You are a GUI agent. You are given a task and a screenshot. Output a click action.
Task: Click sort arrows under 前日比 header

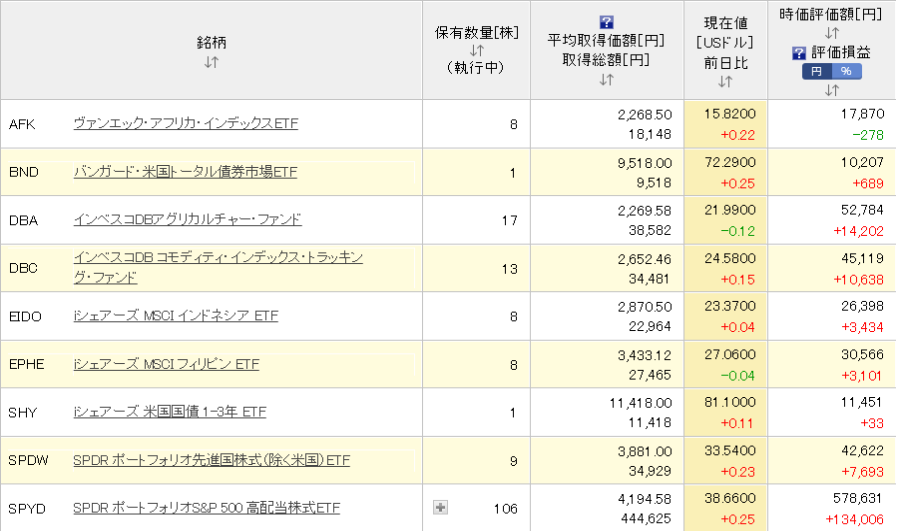click(x=724, y=81)
